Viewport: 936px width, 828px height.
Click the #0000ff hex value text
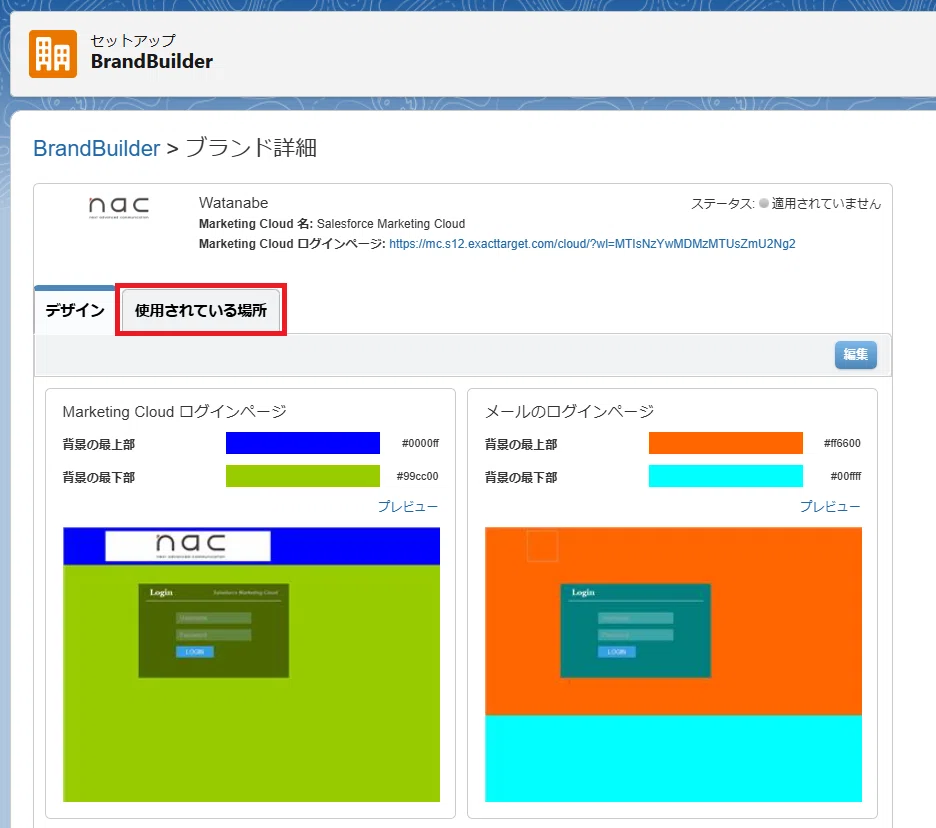(420, 443)
